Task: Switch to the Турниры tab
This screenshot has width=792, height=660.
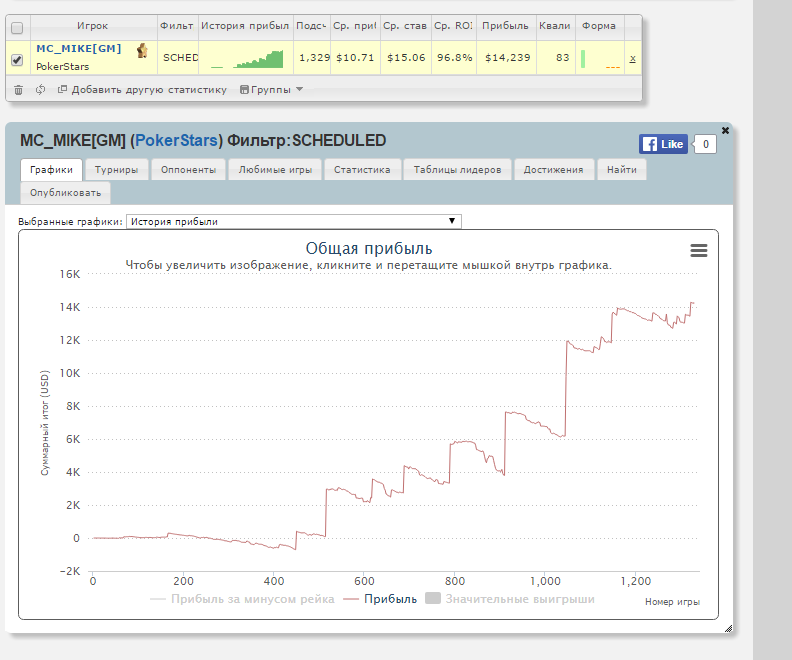Action: 117,170
